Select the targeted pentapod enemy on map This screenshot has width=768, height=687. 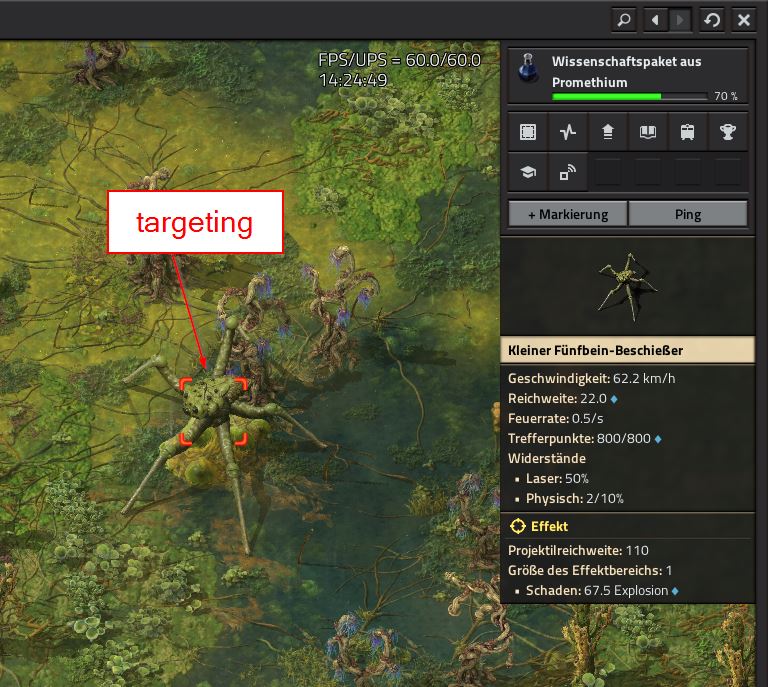pos(213,411)
